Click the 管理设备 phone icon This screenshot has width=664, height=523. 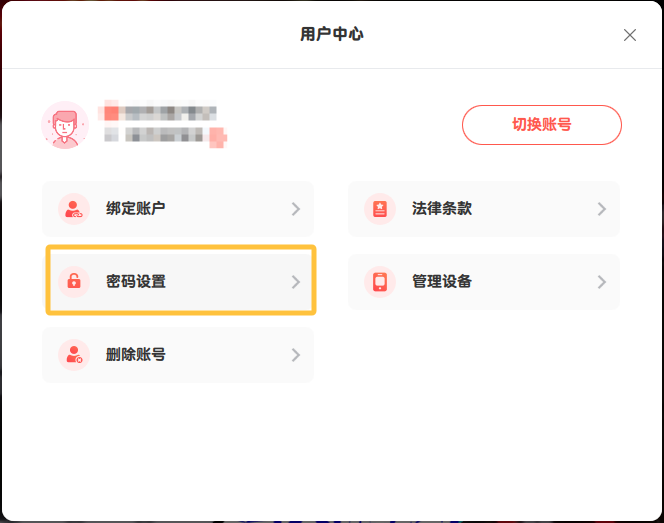pos(379,282)
